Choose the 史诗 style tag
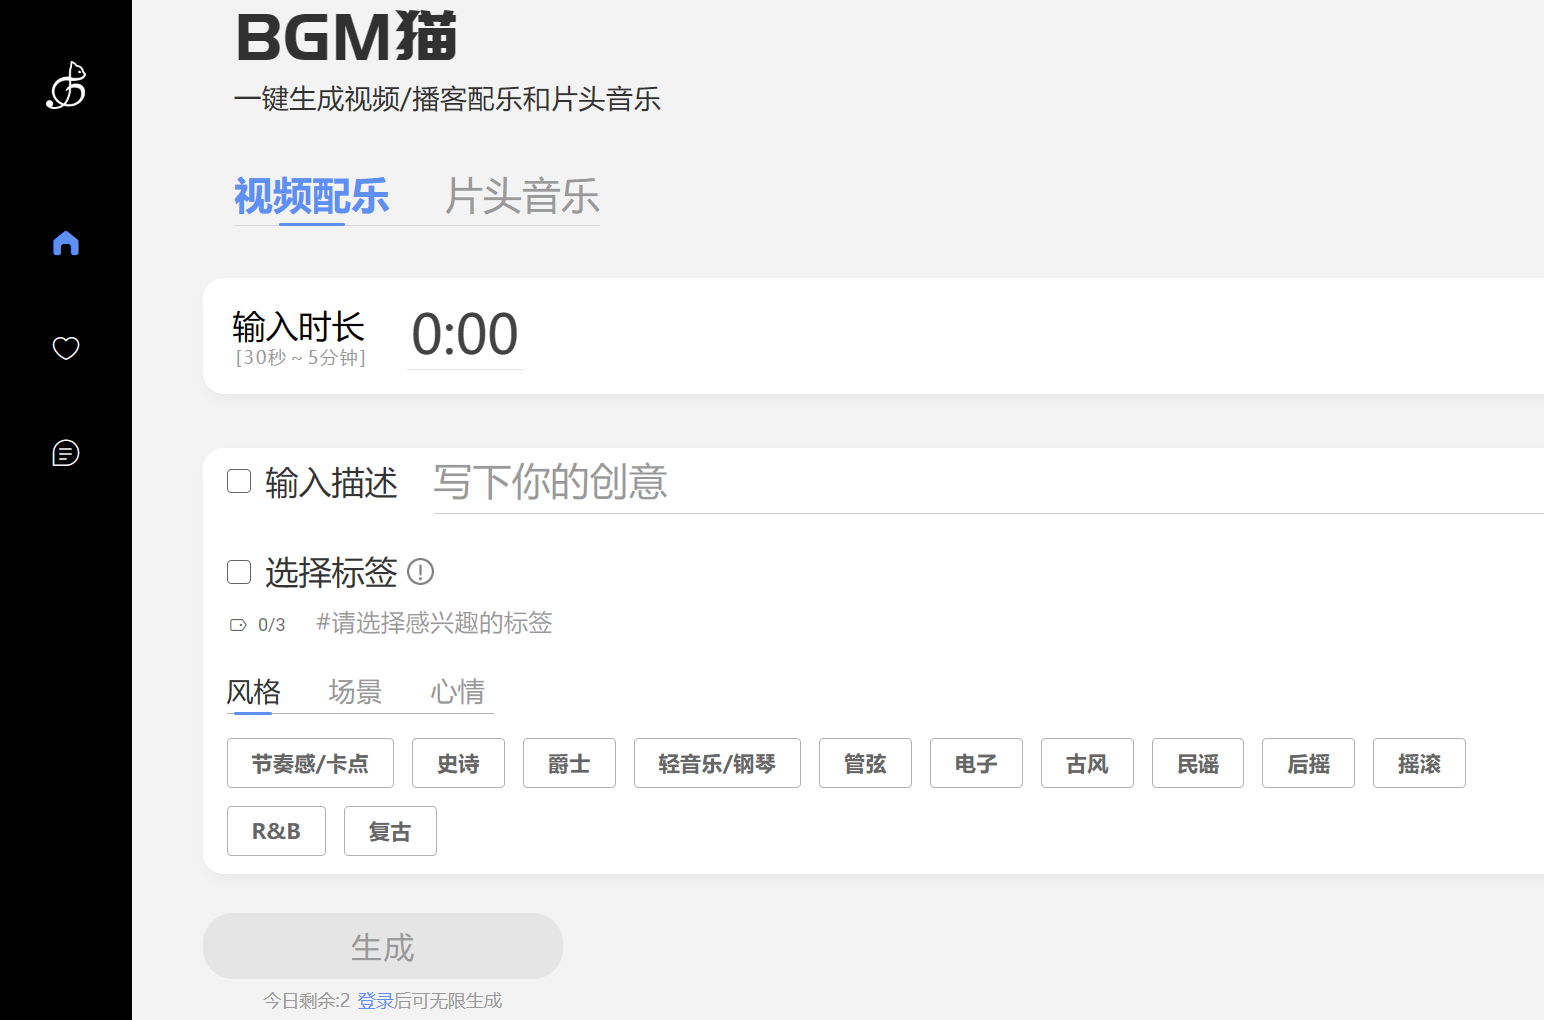Image resolution: width=1544 pixels, height=1020 pixels. pos(458,763)
